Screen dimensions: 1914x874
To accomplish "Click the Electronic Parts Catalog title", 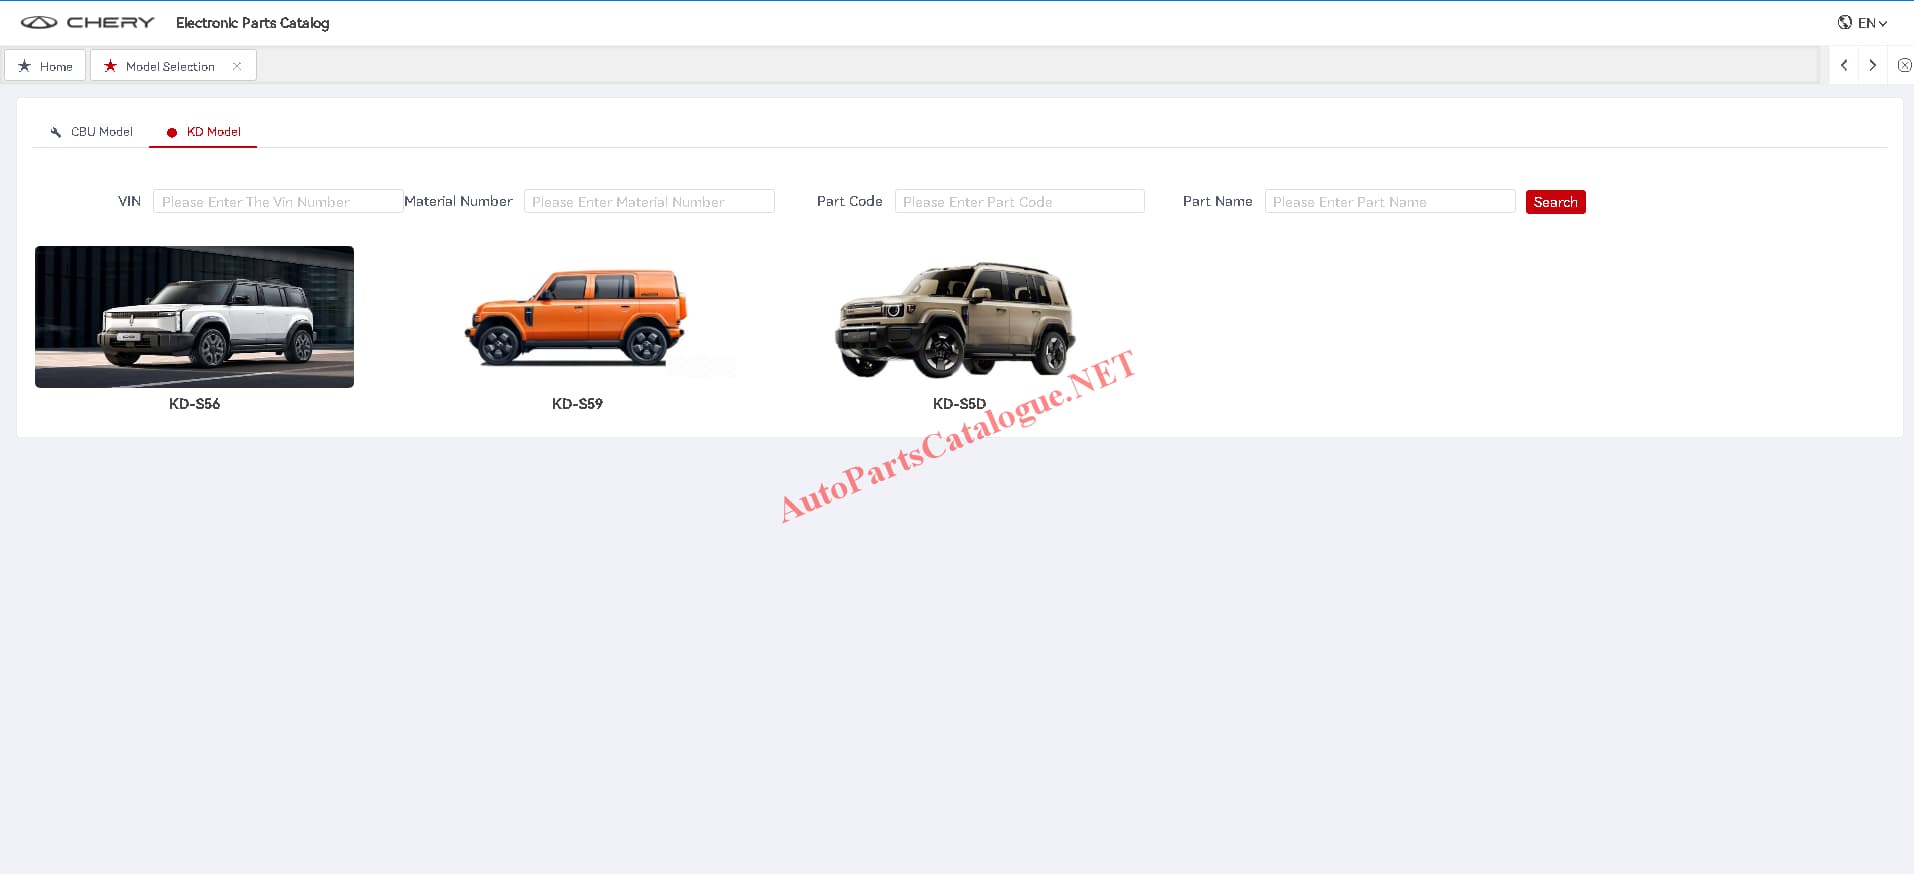I will pos(252,23).
